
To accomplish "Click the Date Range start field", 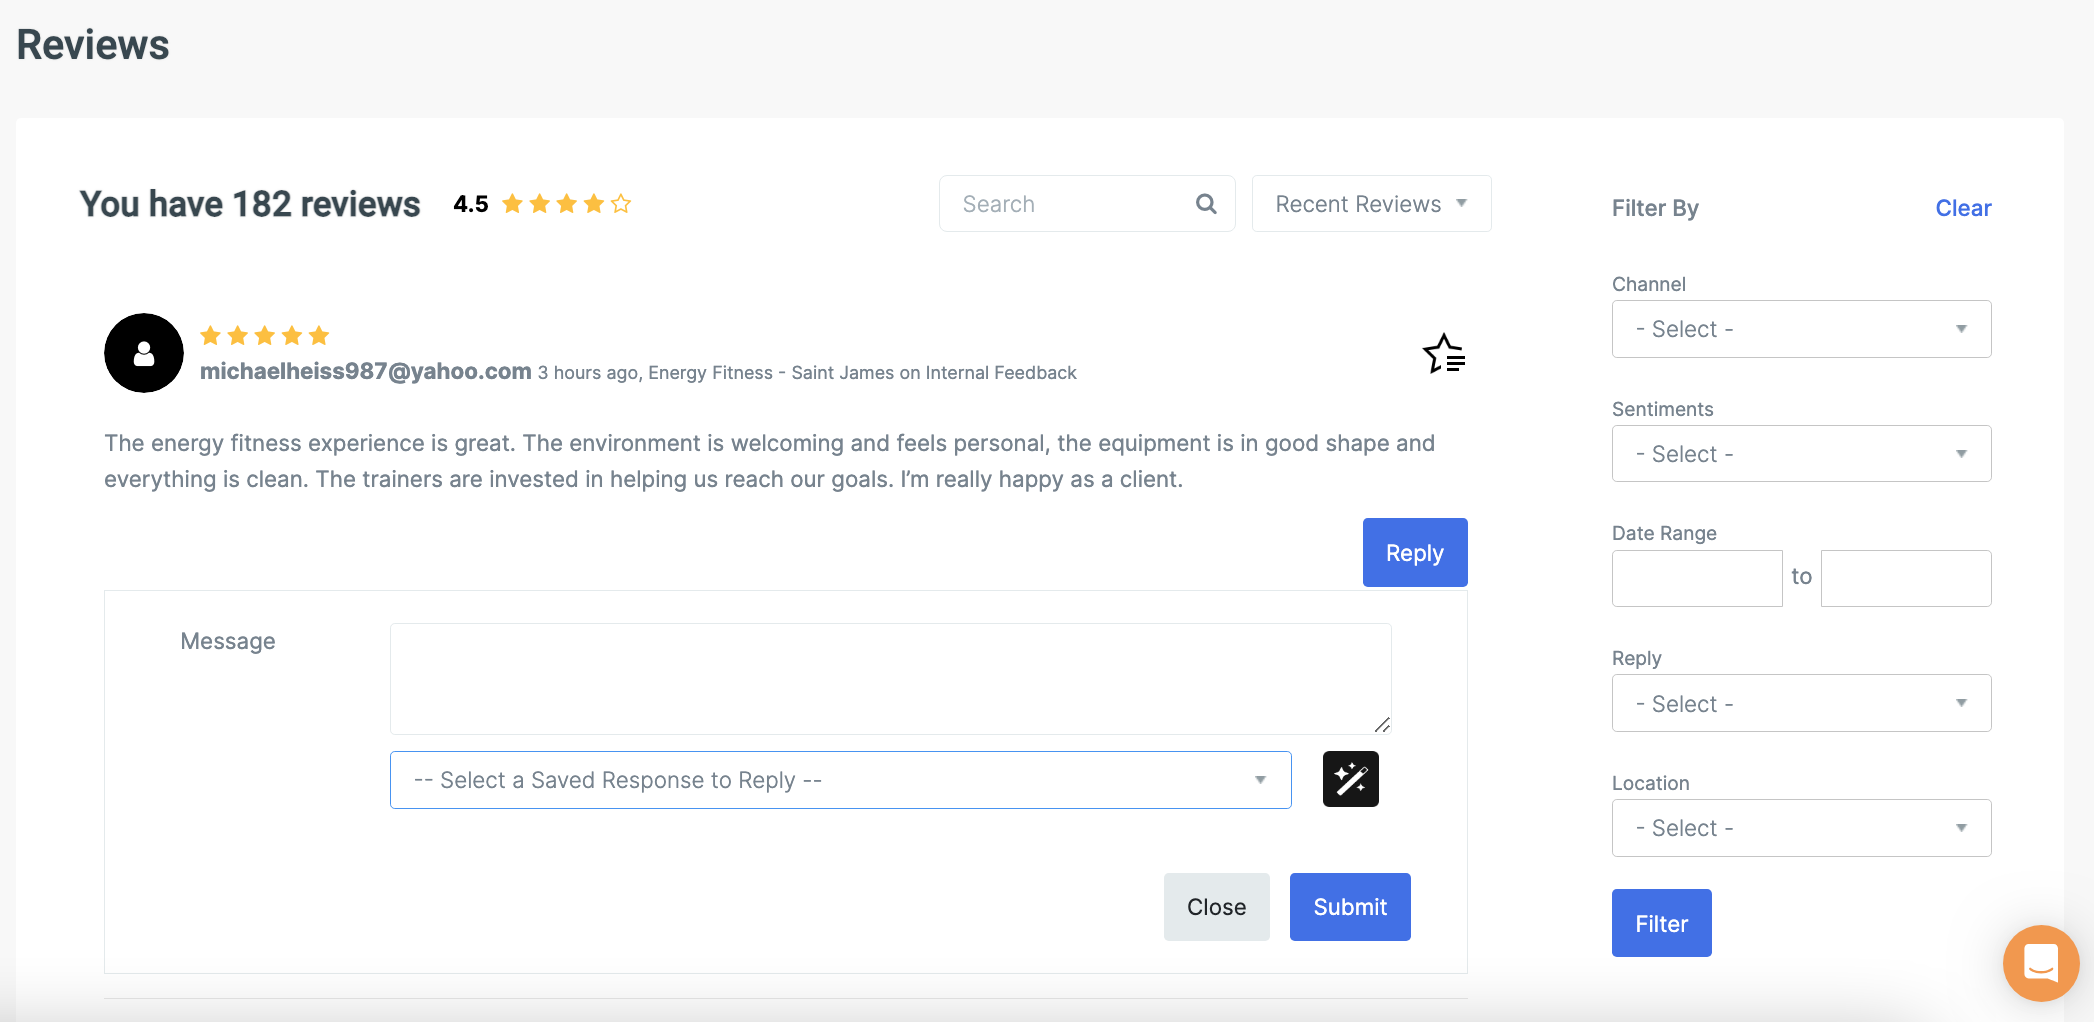I will 1697,578.
